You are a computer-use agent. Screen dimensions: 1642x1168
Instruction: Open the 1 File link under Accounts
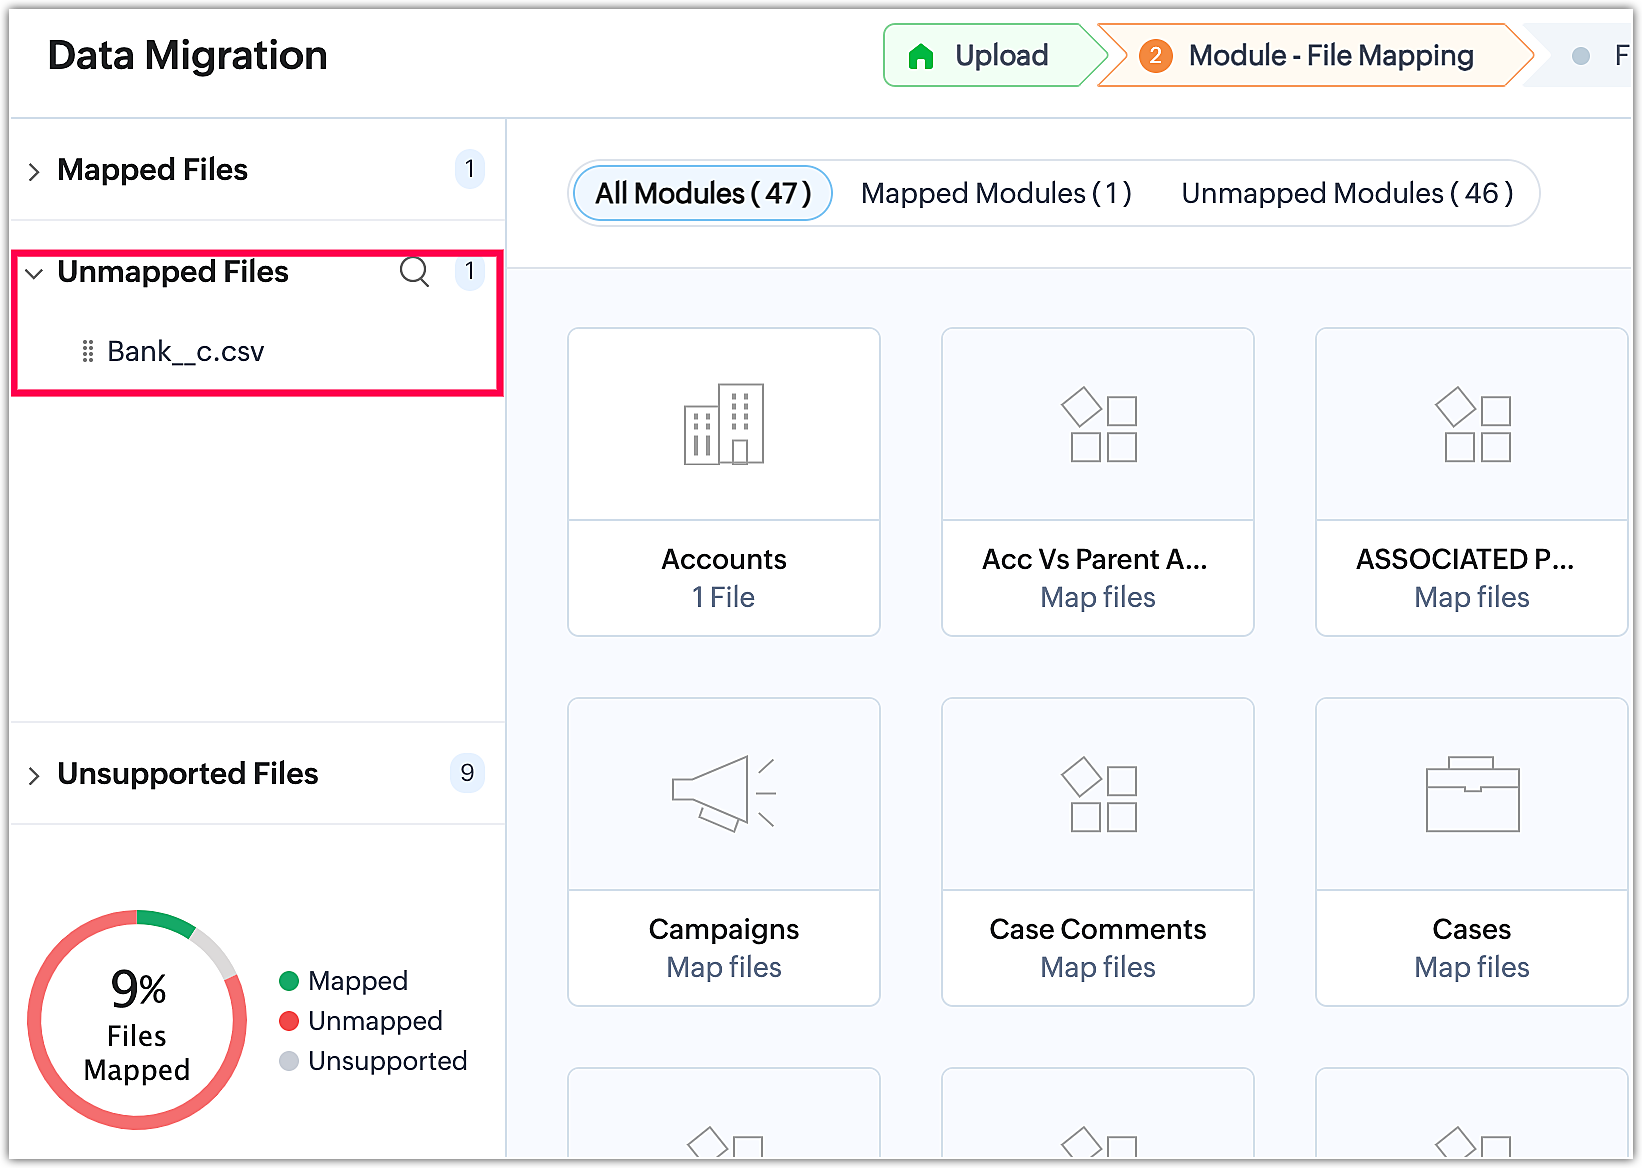(723, 597)
